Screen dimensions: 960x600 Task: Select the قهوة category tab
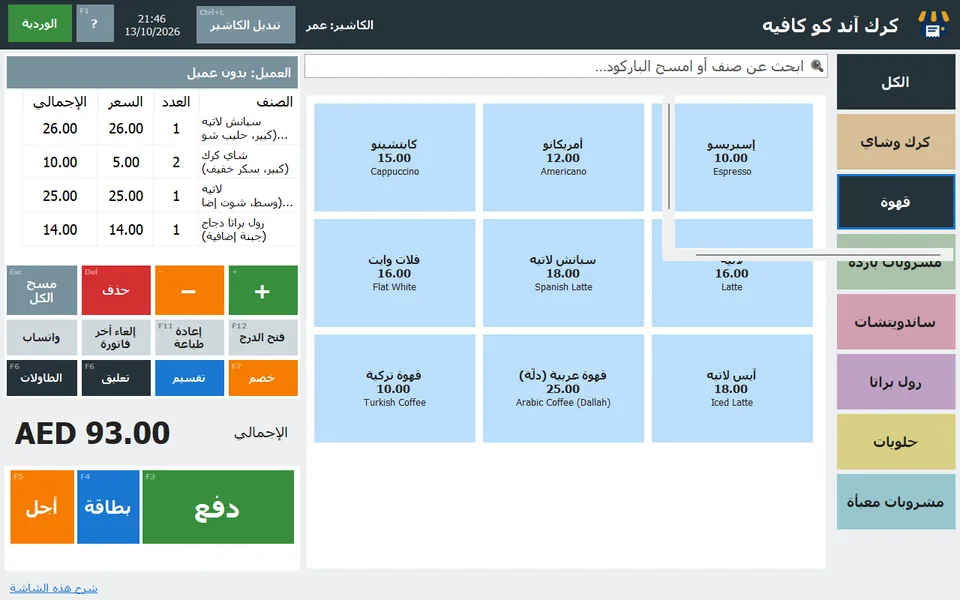tap(896, 202)
